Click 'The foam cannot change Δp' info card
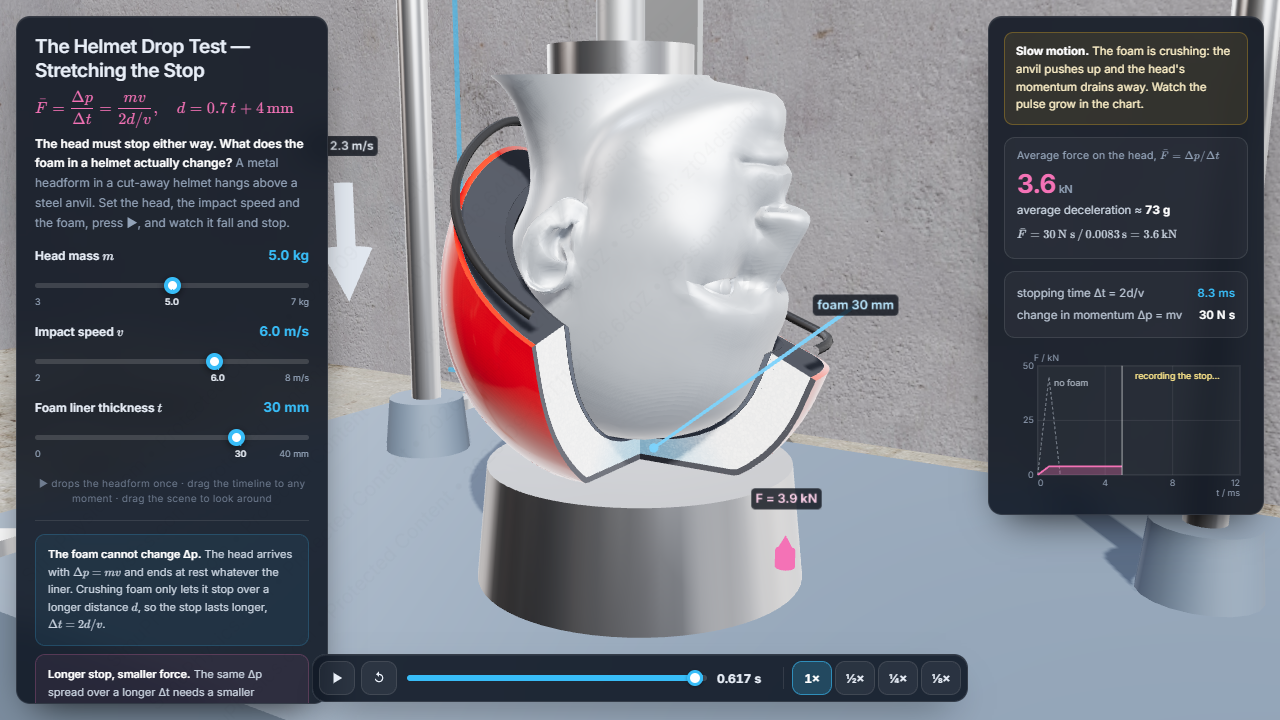This screenshot has width=1280, height=720. coord(172,590)
